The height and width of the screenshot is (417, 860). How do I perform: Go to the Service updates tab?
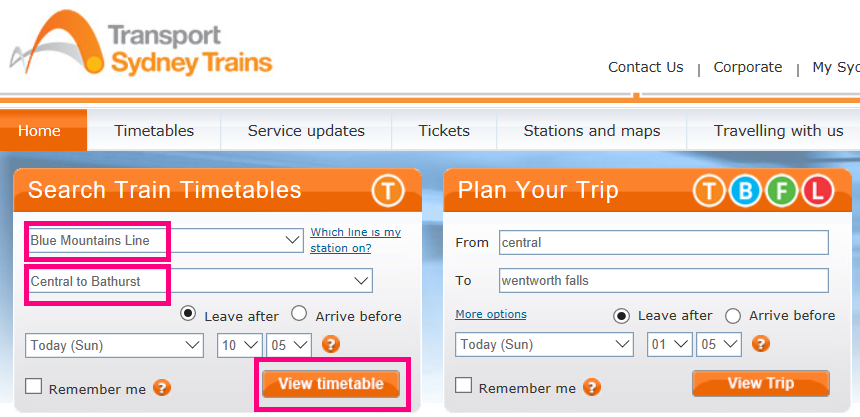tap(306, 131)
